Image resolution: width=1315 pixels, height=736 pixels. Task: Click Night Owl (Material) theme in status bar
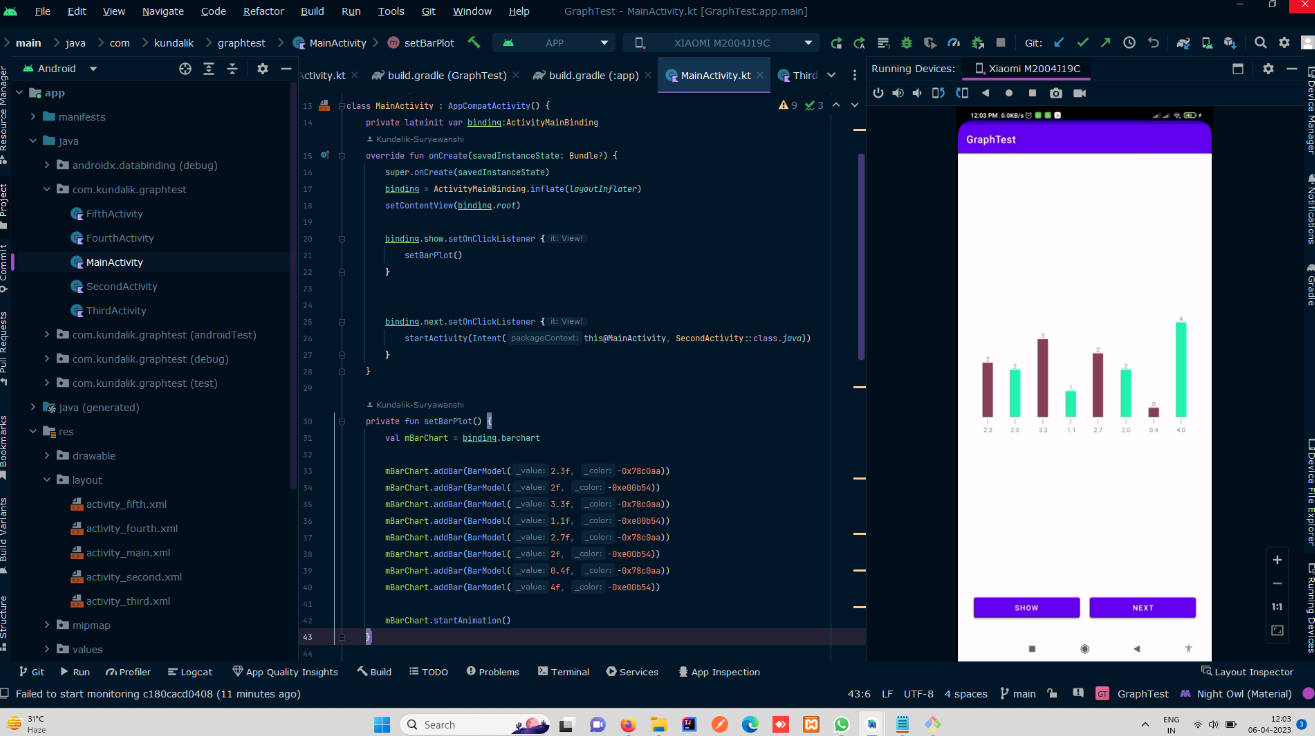pos(1236,694)
